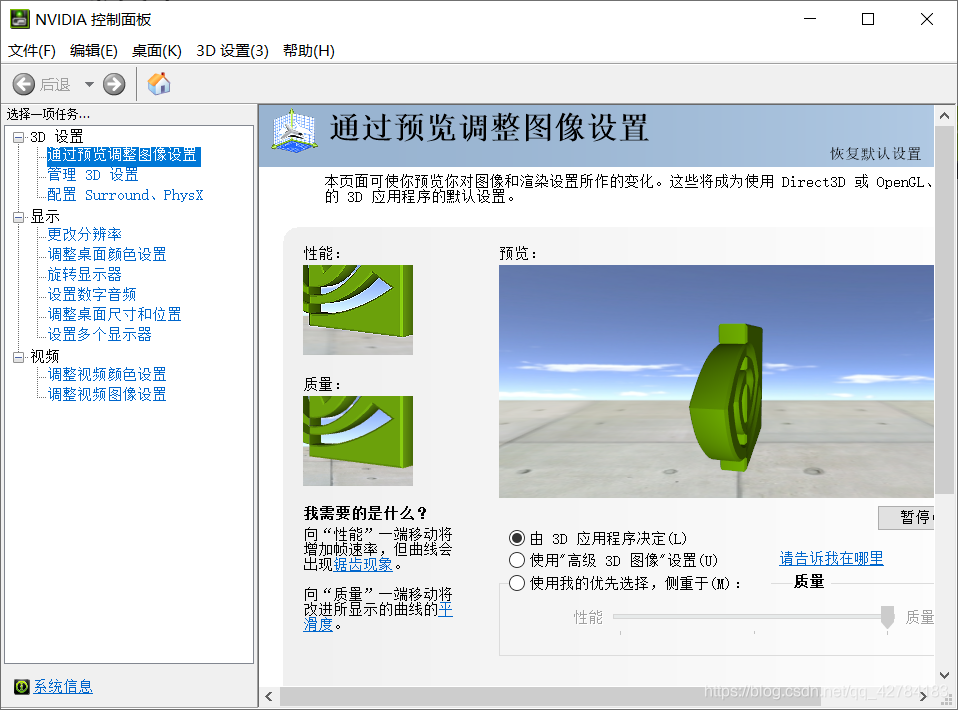Select radio 由 3D 应用程序决定(L)
The image size is (958, 710).
pos(517,538)
